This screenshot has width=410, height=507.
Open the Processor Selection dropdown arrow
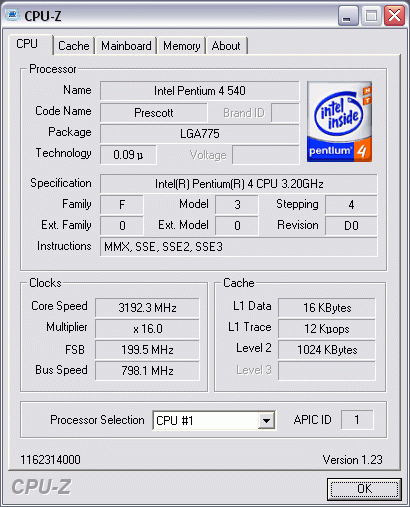tap(266, 420)
